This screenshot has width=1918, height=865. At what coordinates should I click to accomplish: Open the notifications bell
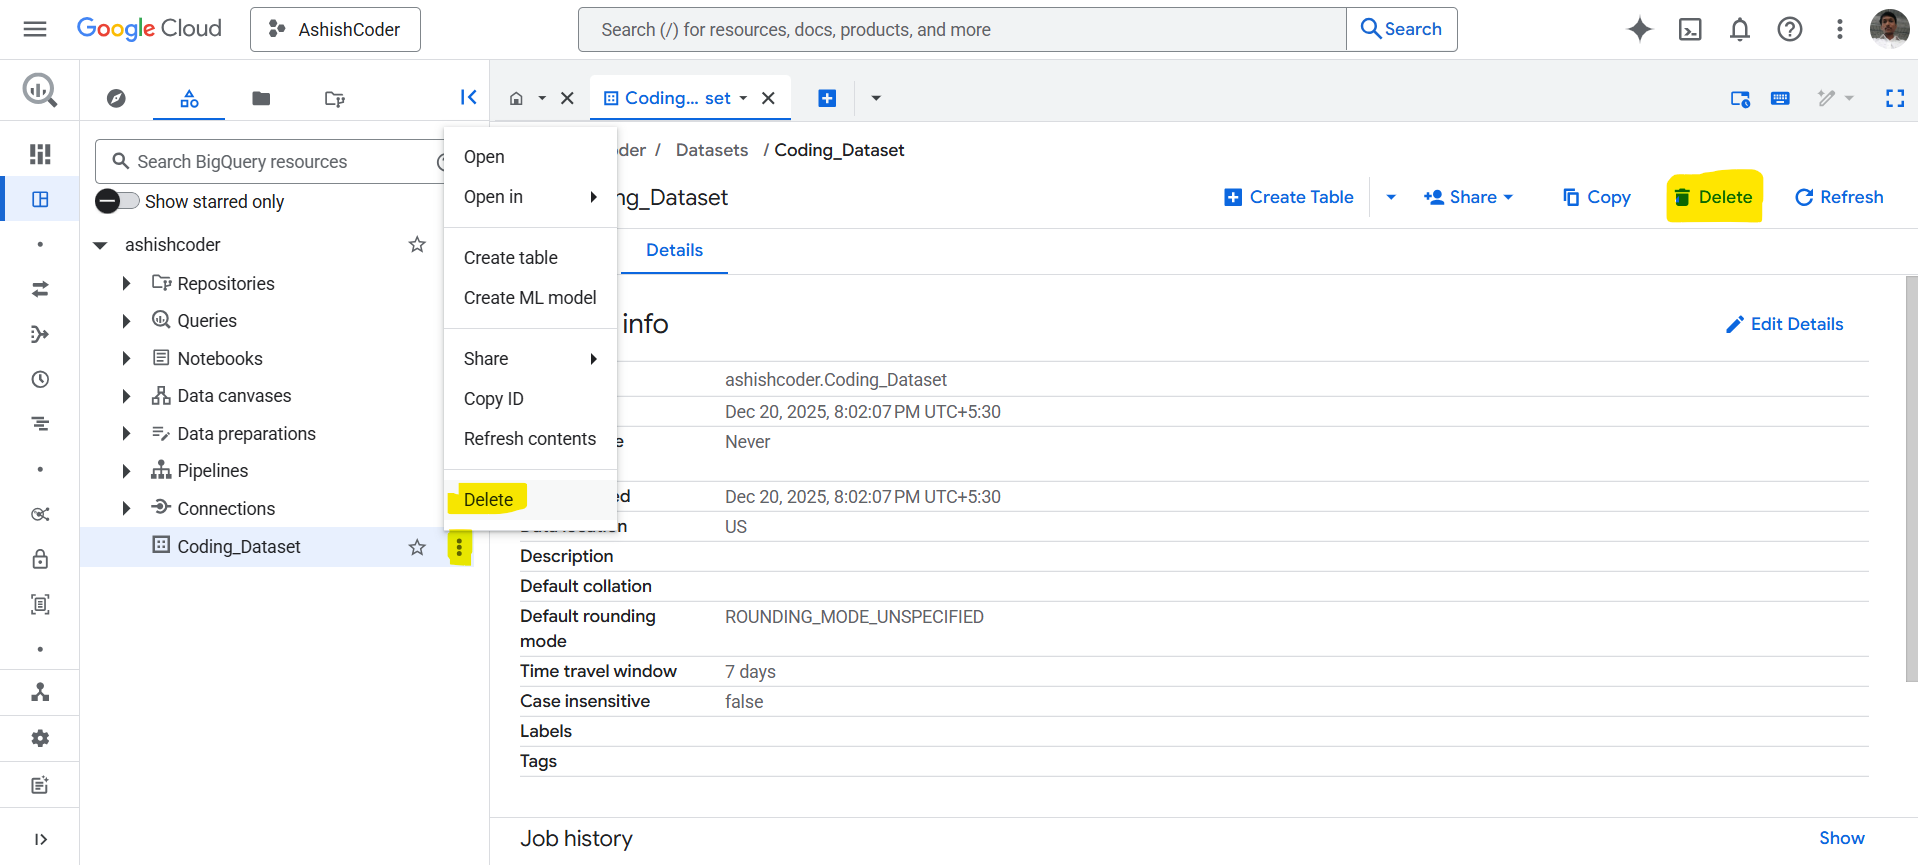(1740, 29)
